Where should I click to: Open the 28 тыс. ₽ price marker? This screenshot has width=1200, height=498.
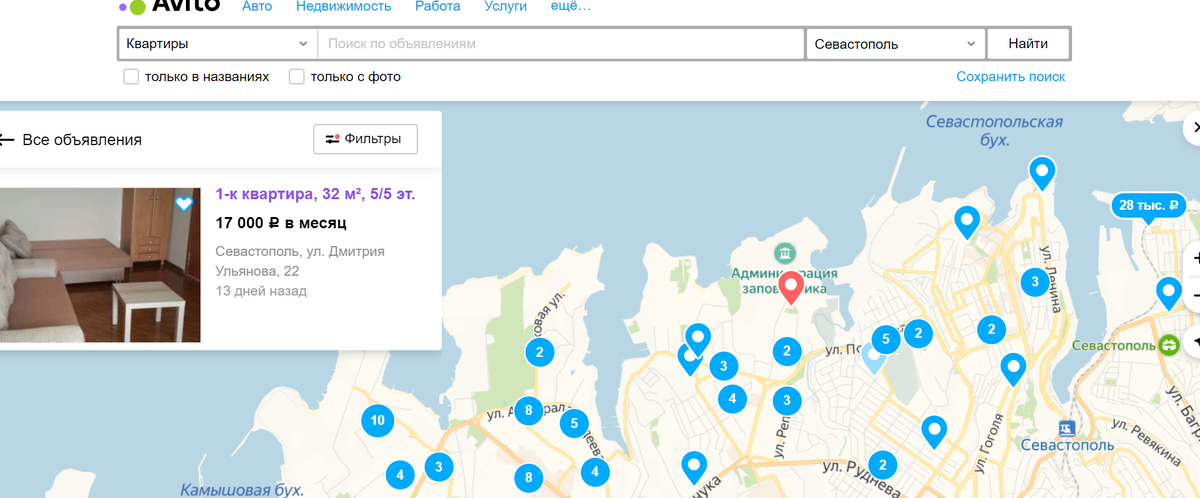click(x=1148, y=206)
